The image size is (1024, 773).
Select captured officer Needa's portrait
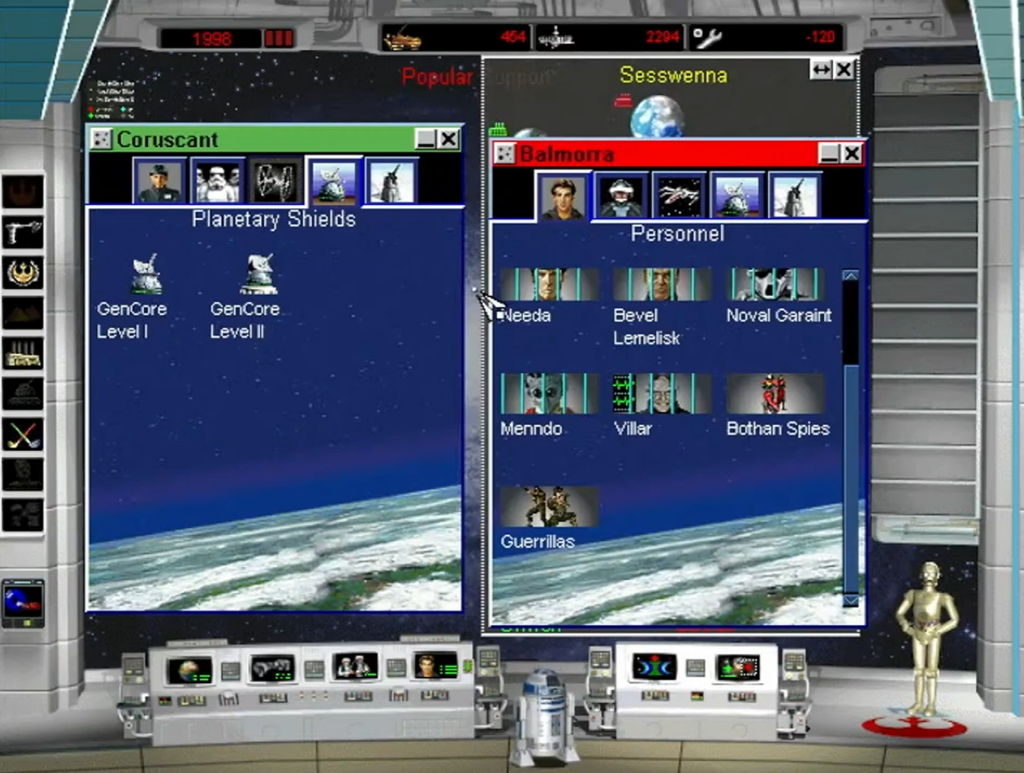[x=549, y=284]
